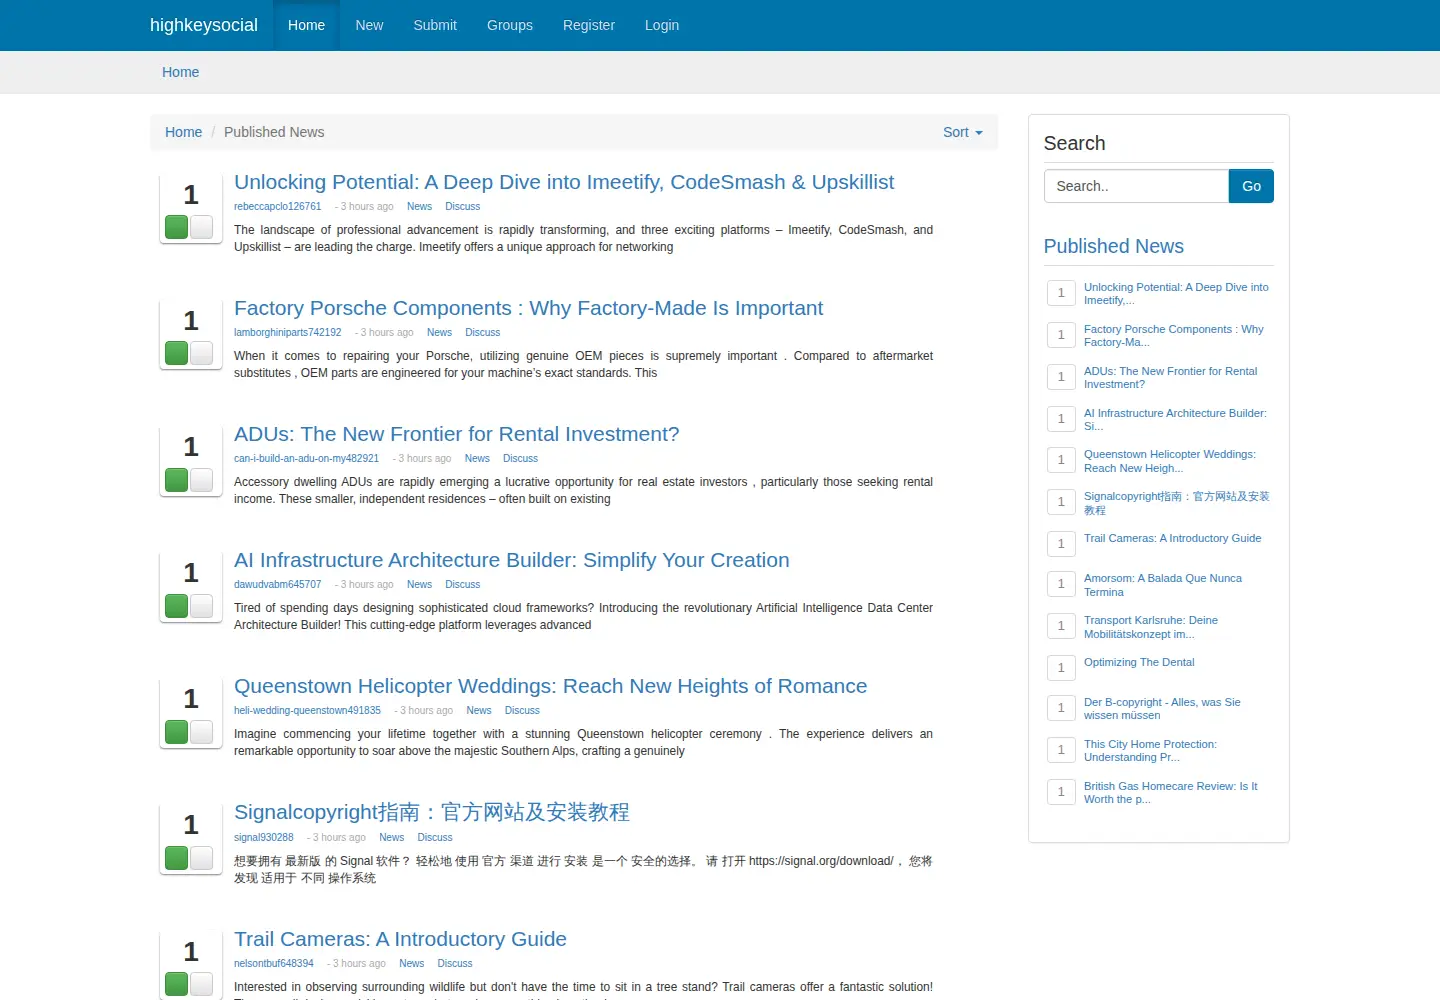Upvote the Unlocking Potential story with green button
Screen dimensions: 1440x1000
pos(177,227)
